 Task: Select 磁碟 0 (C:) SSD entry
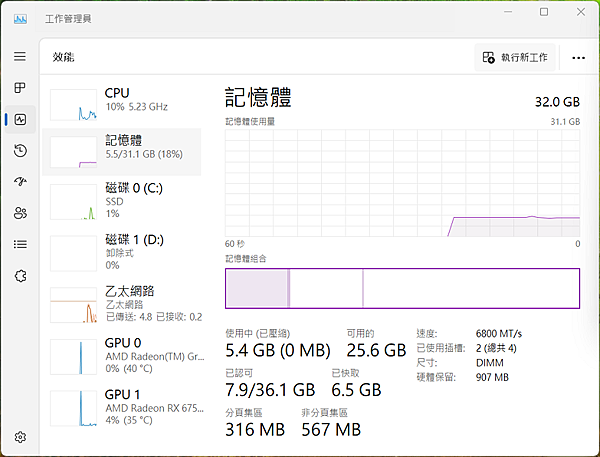click(123, 200)
